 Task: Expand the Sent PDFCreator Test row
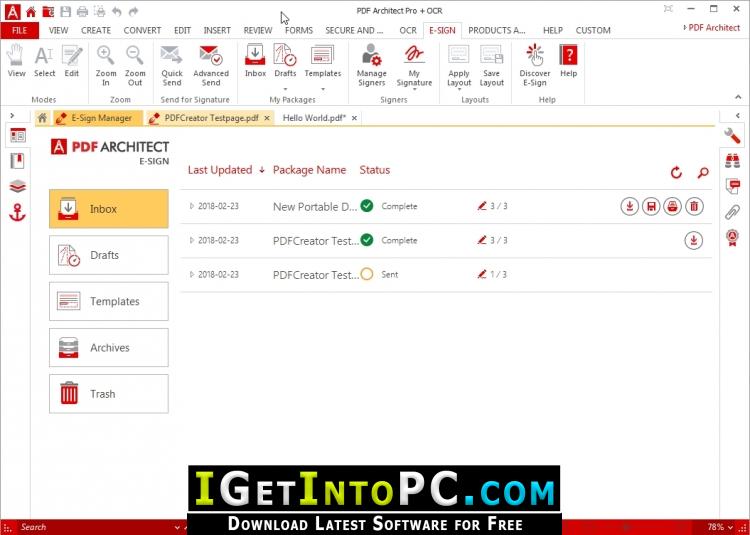[192, 274]
